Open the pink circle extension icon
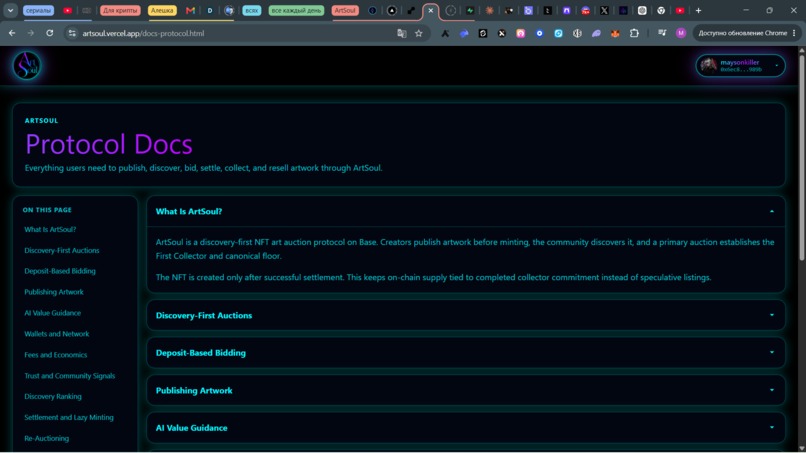 [x=520, y=33]
